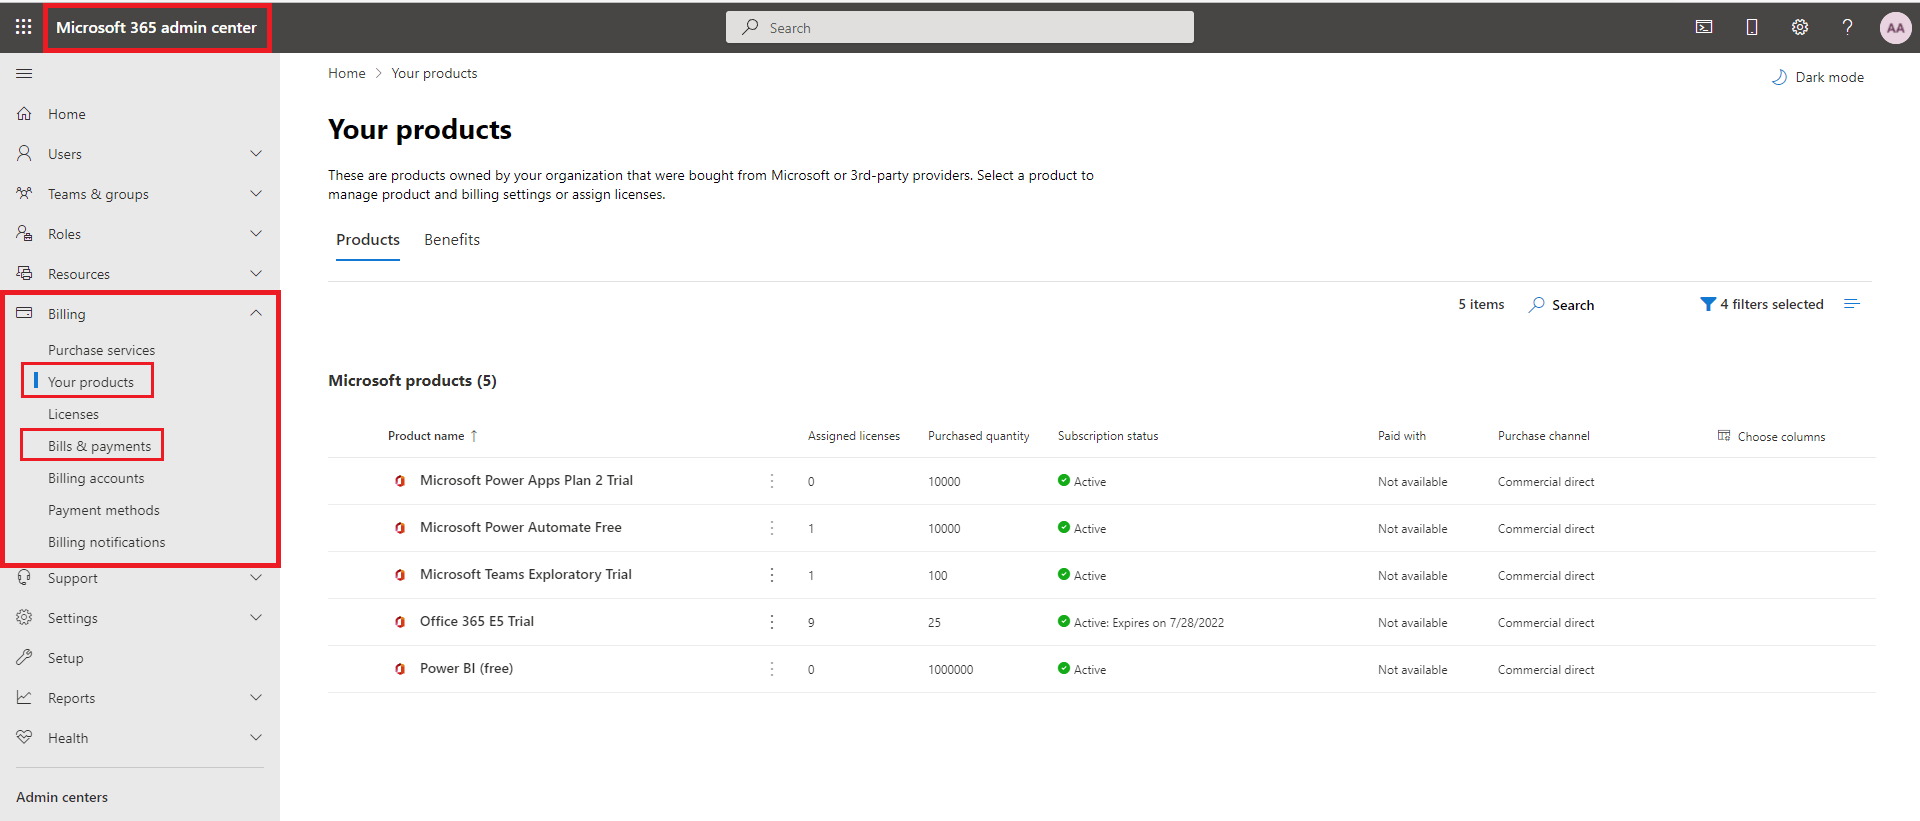The height and width of the screenshot is (821, 1920).
Task: Click the Health heart icon
Action: (24, 737)
